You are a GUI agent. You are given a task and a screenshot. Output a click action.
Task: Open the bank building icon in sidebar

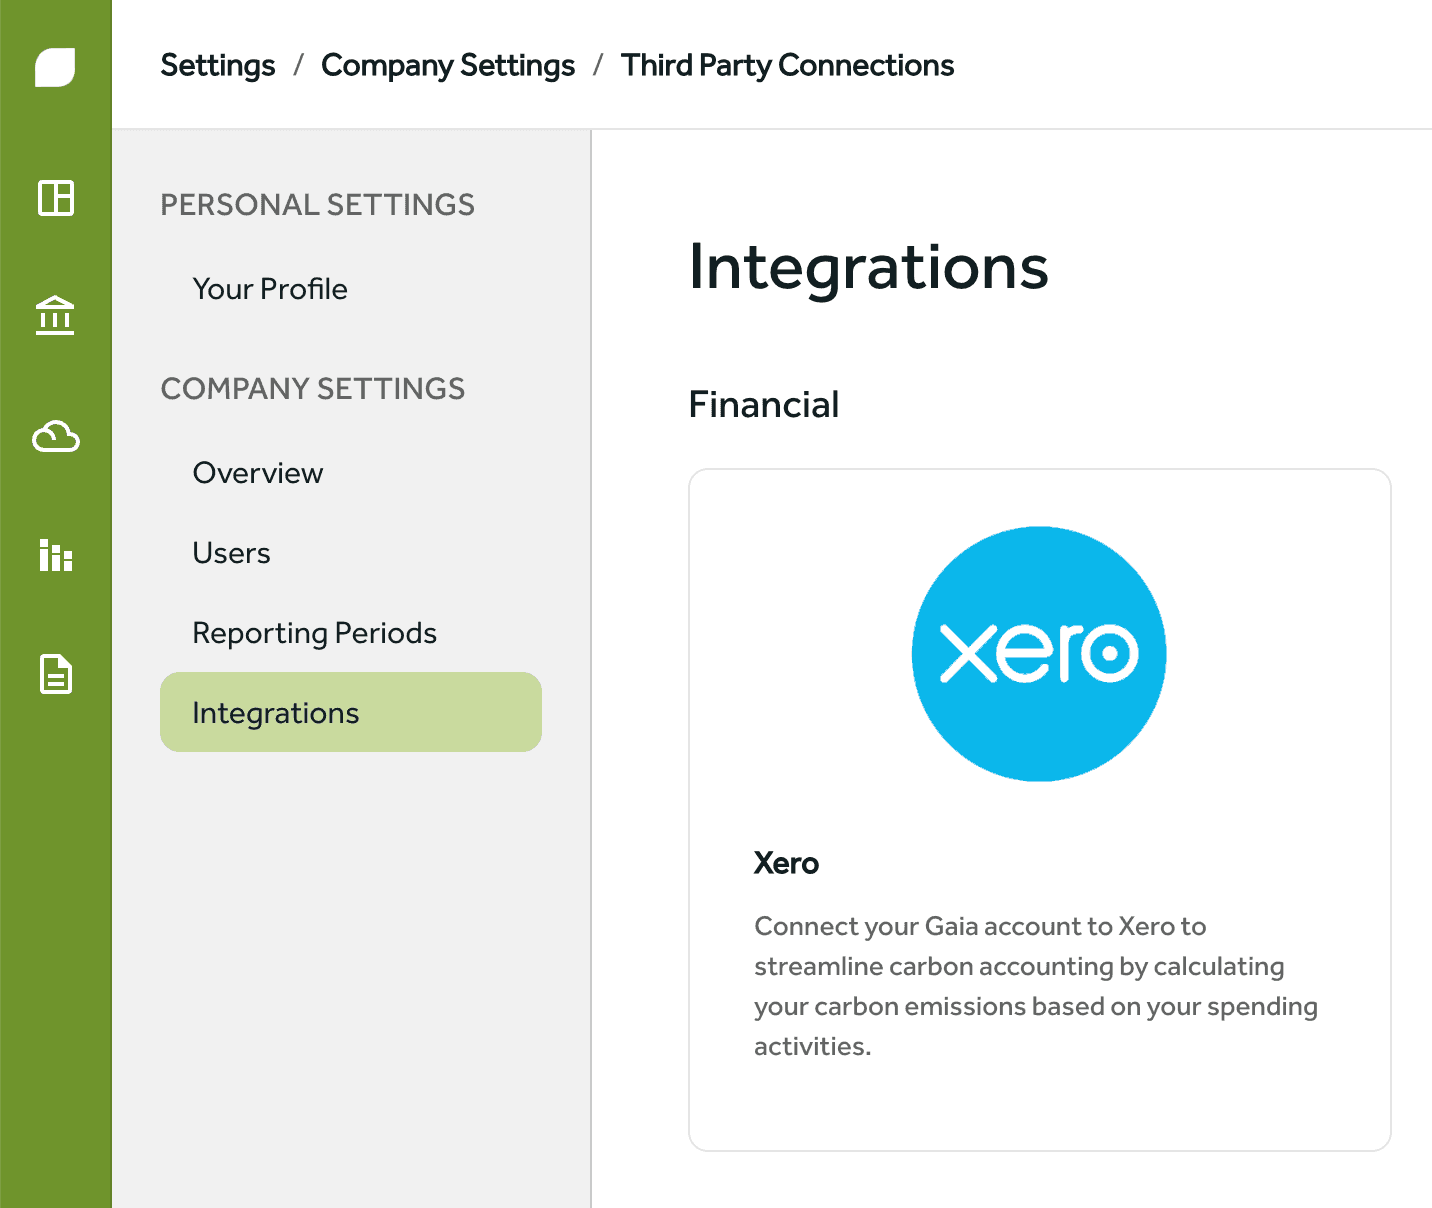tap(55, 315)
